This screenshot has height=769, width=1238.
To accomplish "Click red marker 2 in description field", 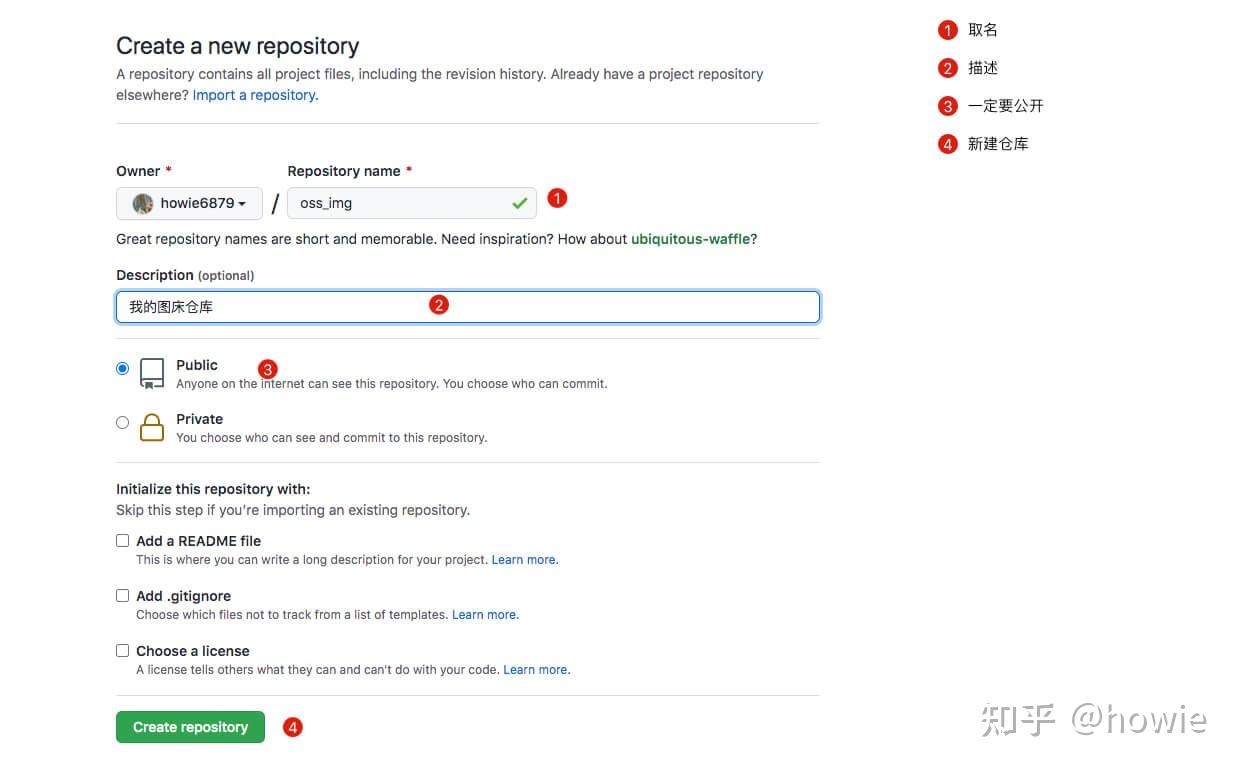I will (438, 305).
